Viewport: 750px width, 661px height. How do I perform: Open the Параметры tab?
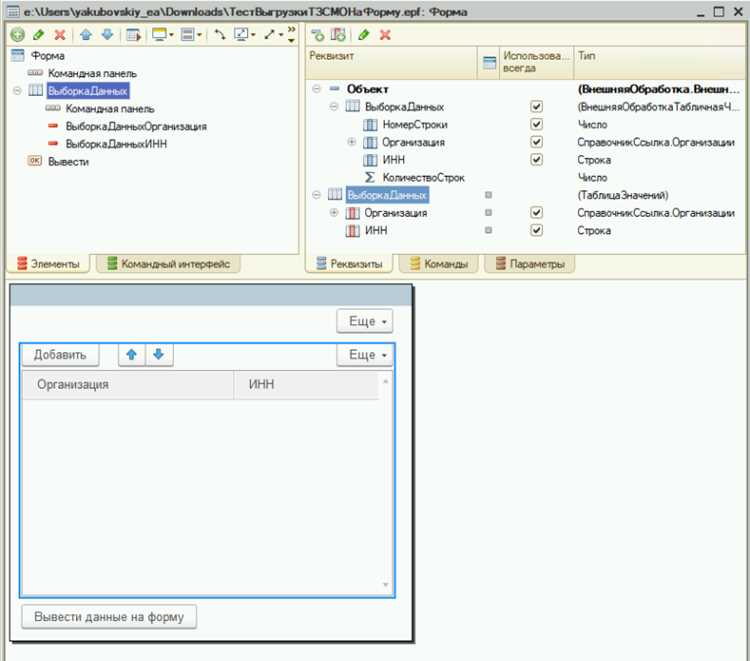click(x=530, y=264)
